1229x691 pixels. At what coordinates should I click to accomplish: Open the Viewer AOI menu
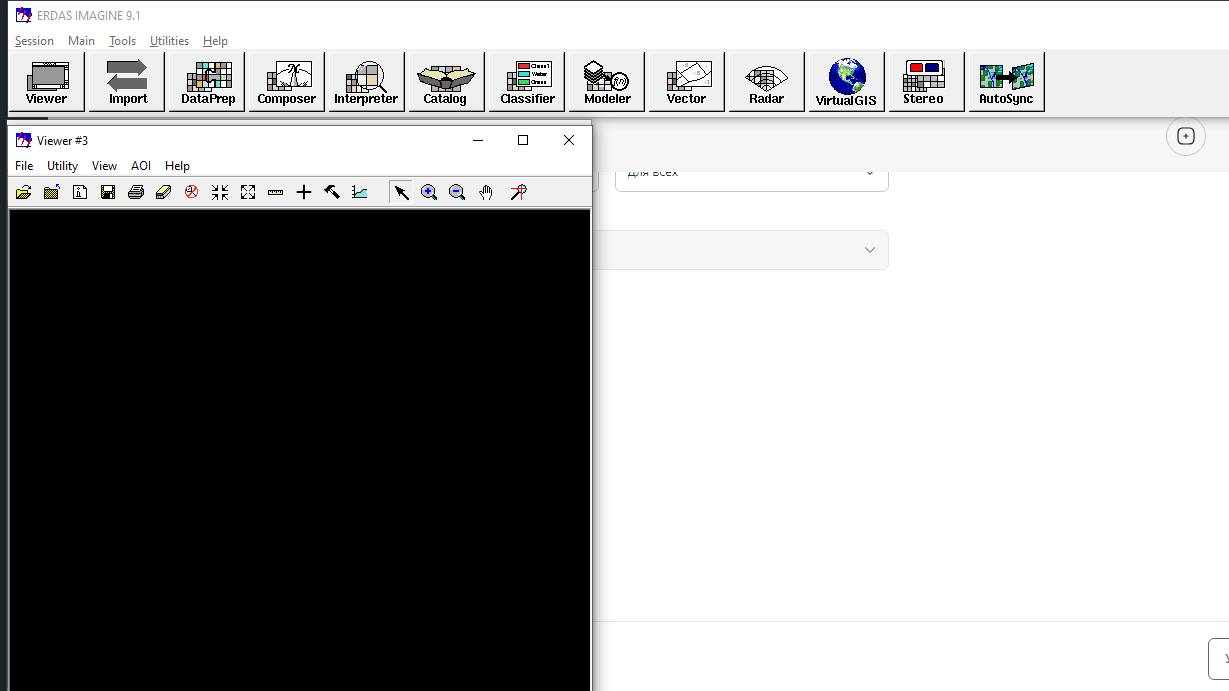pos(141,166)
